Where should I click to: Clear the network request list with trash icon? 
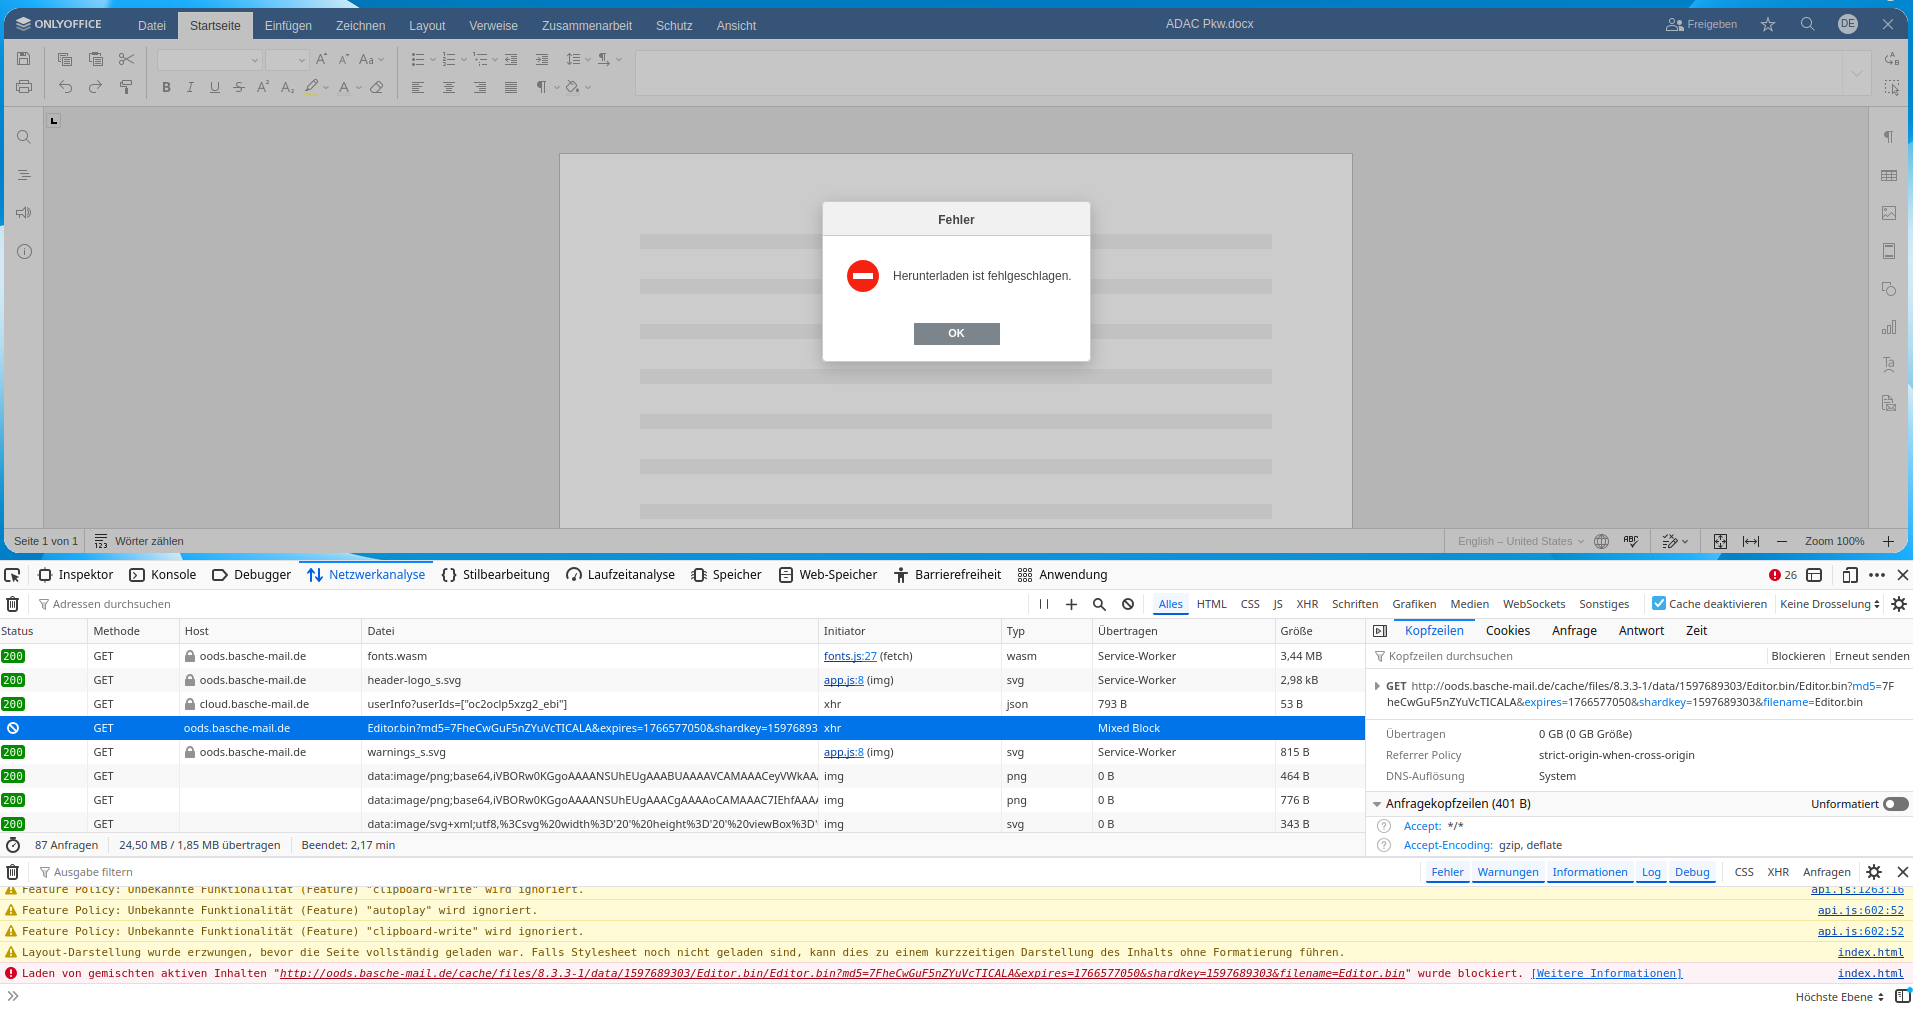pos(13,604)
